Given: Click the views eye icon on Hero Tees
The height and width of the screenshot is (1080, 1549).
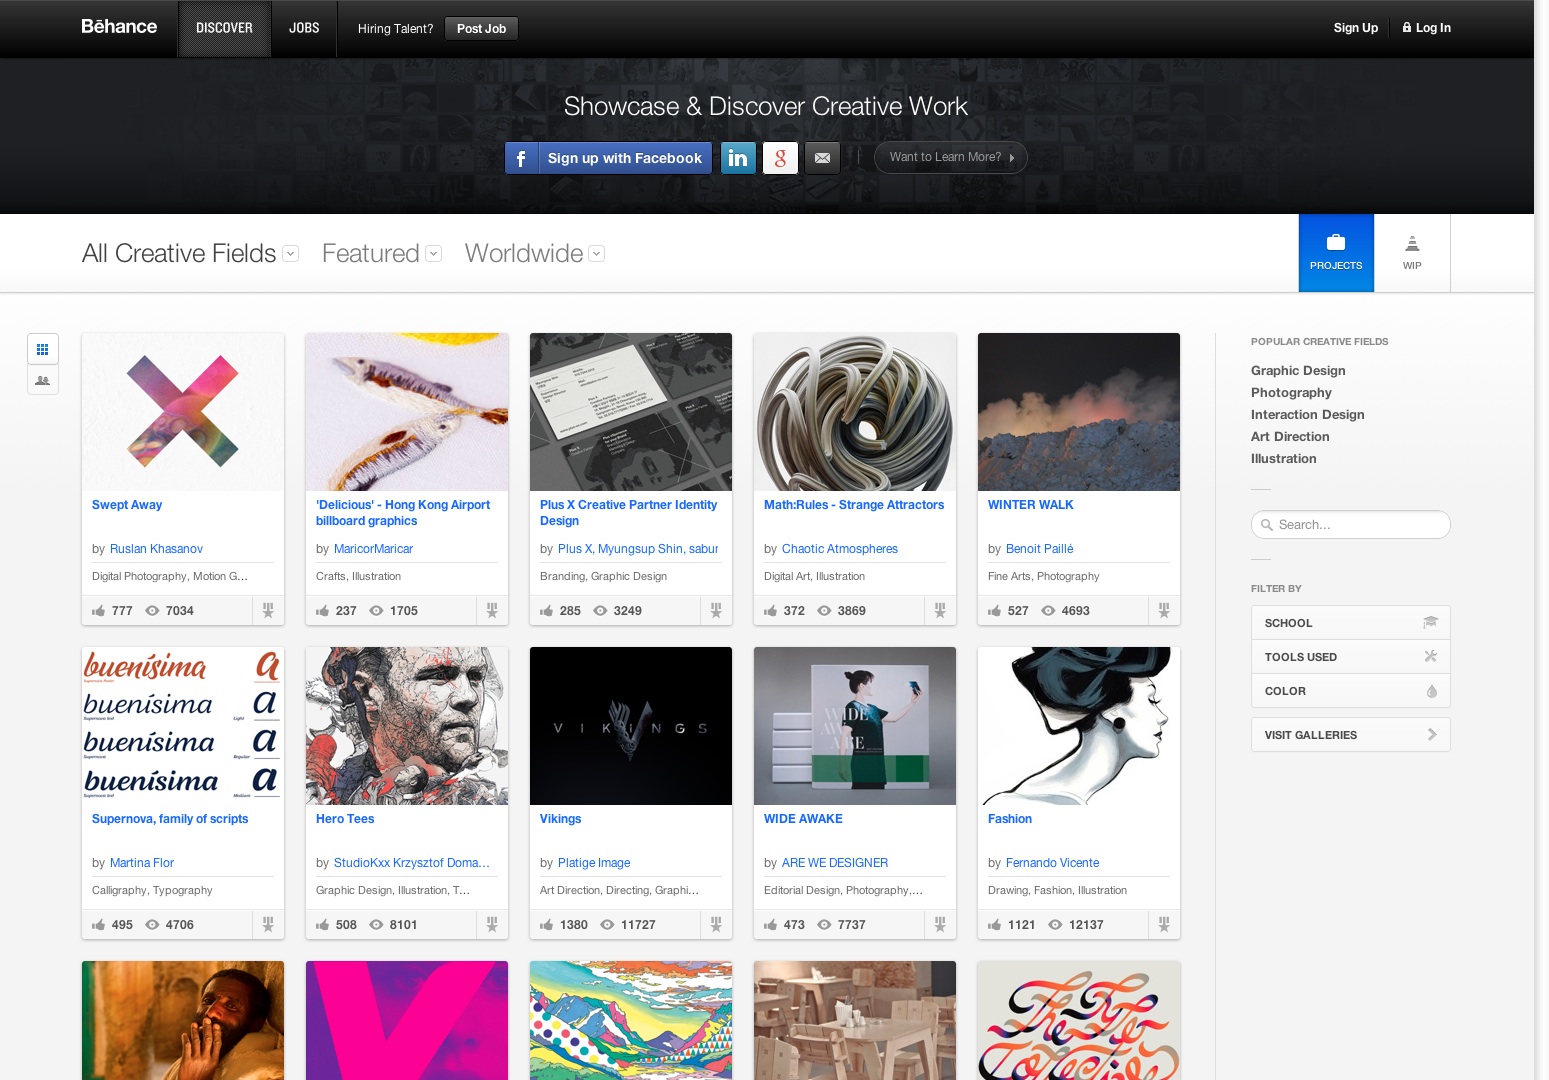Looking at the screenshot, I should point(376,924).
